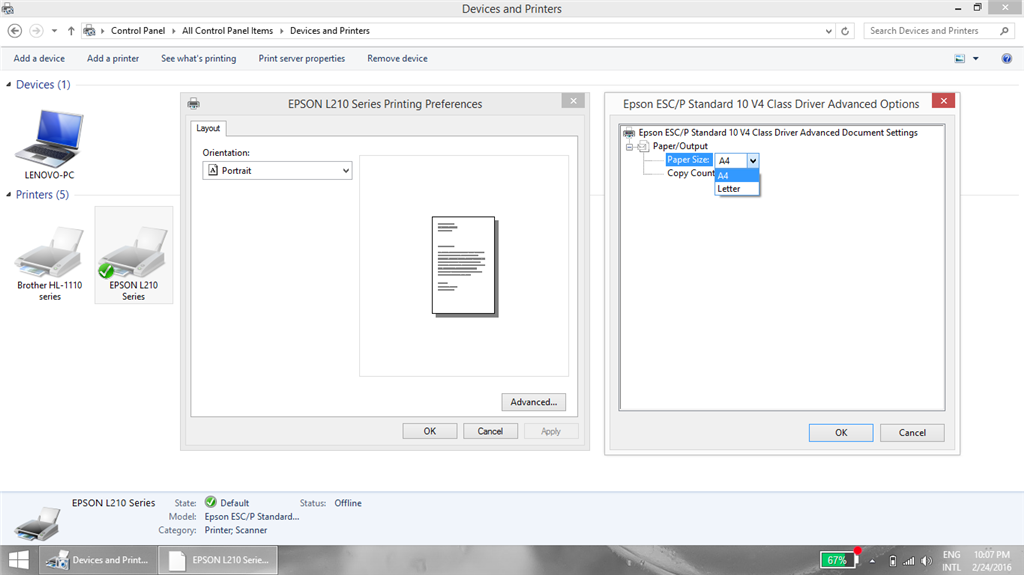Image resolution: width=1024 pixels, height=575 pixels.
Task: Close the Printing Preferences dialog
Action: 573,101
